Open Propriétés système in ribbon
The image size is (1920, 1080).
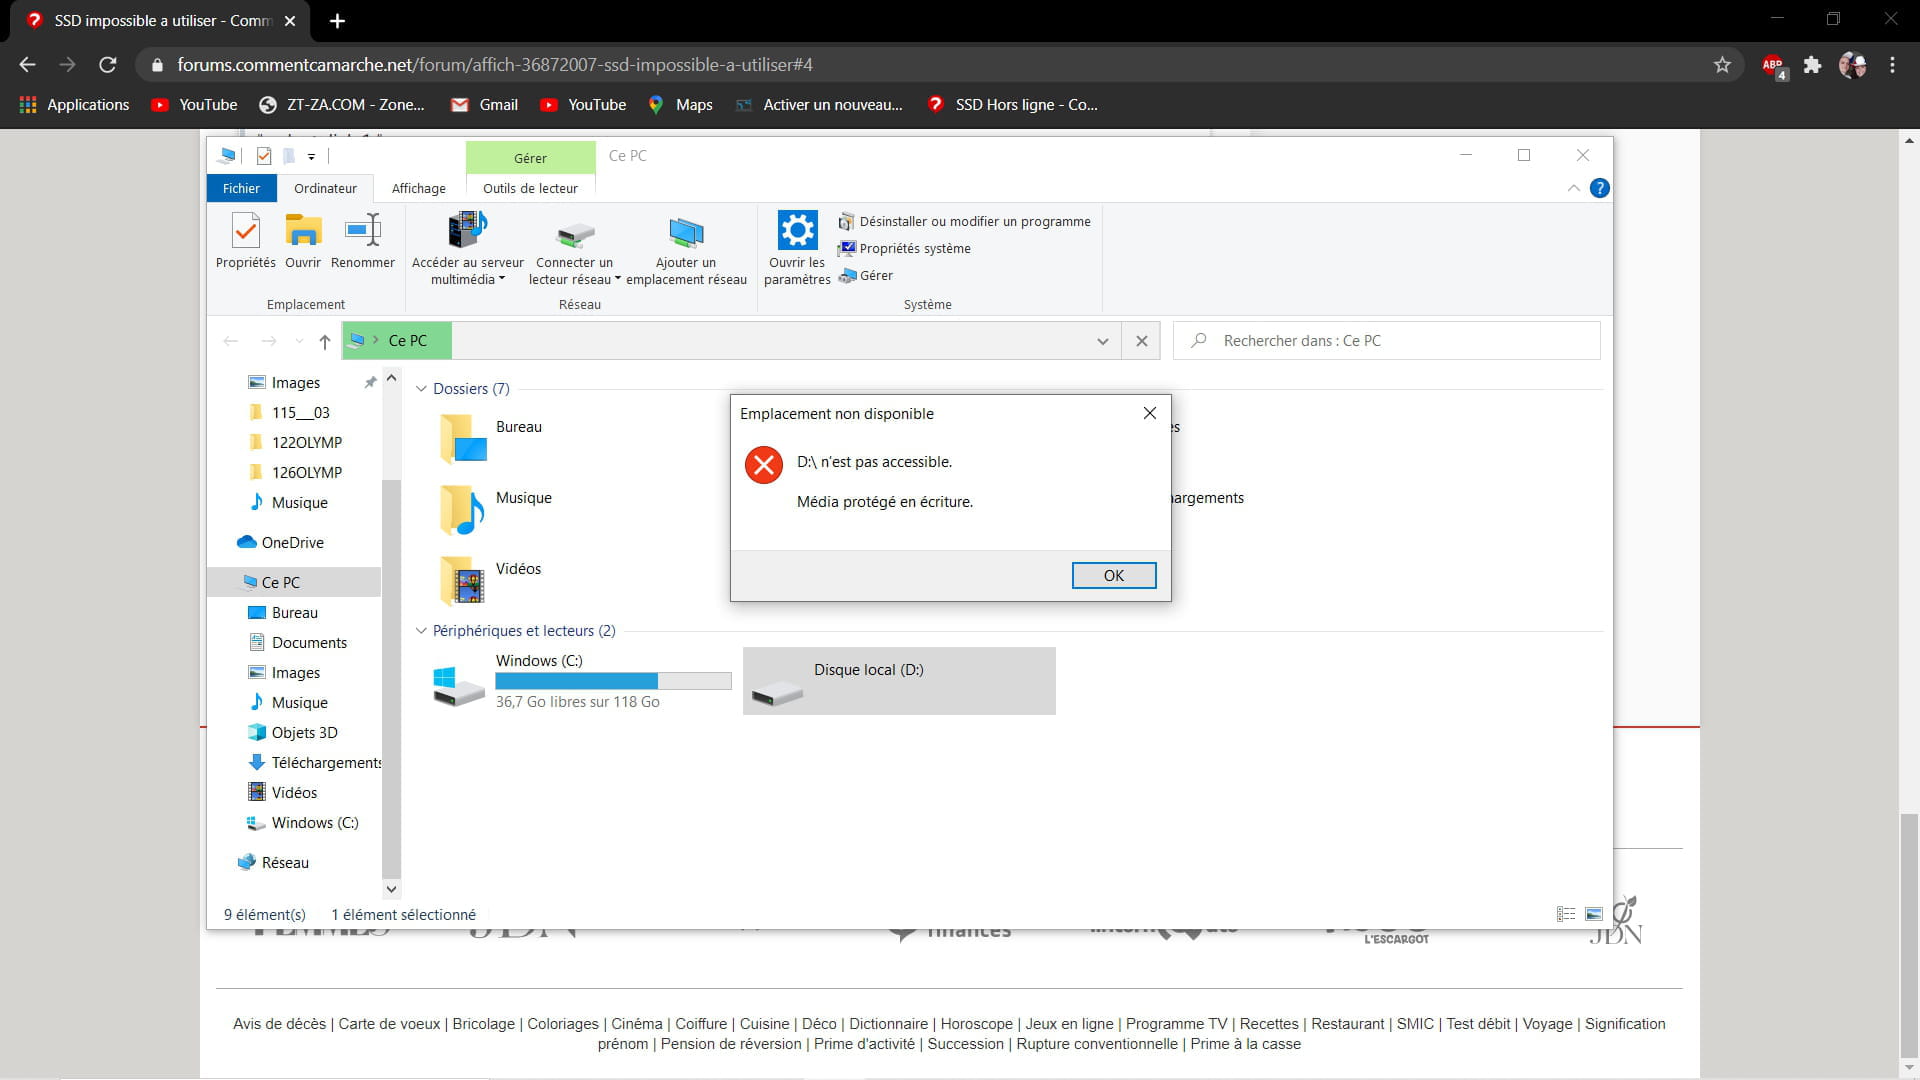pos(904,248)
